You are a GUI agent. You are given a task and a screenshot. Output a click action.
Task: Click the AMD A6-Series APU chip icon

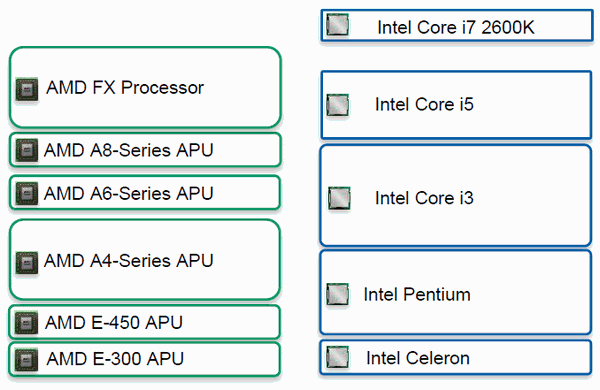(x=27, y=193)
